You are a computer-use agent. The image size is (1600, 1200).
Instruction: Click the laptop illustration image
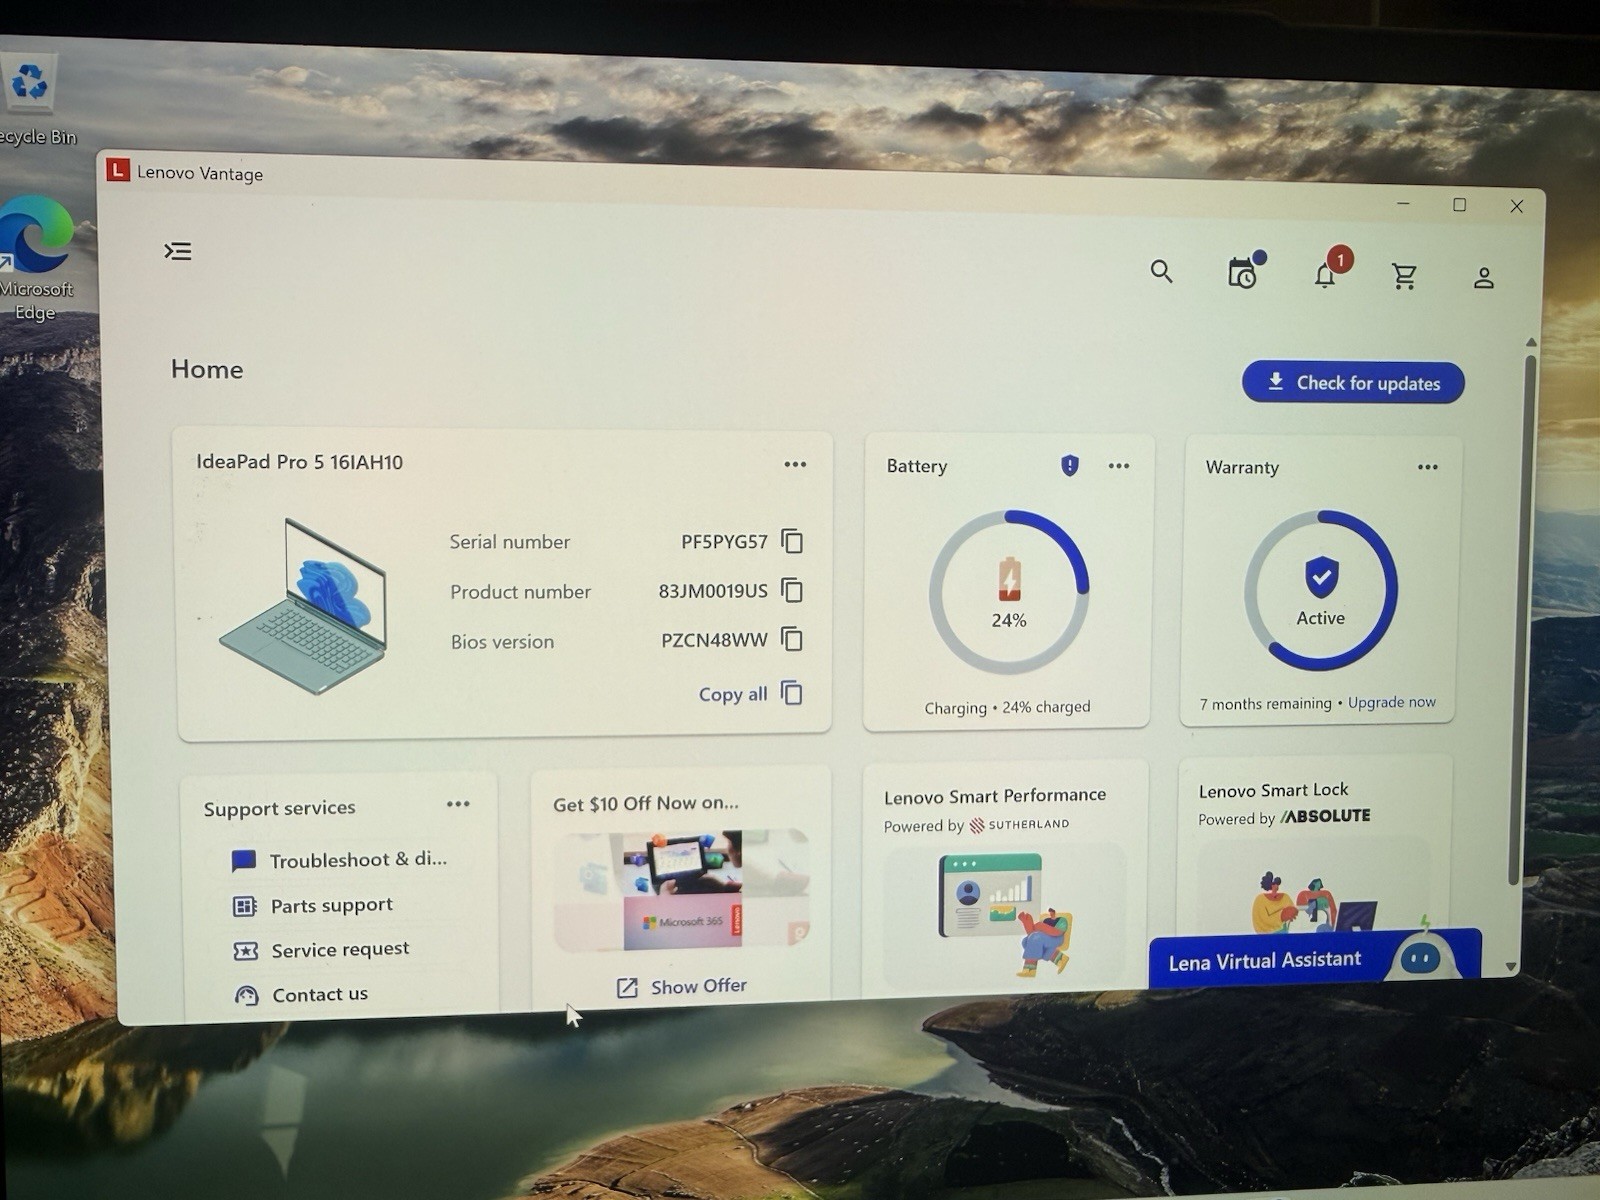303,606
